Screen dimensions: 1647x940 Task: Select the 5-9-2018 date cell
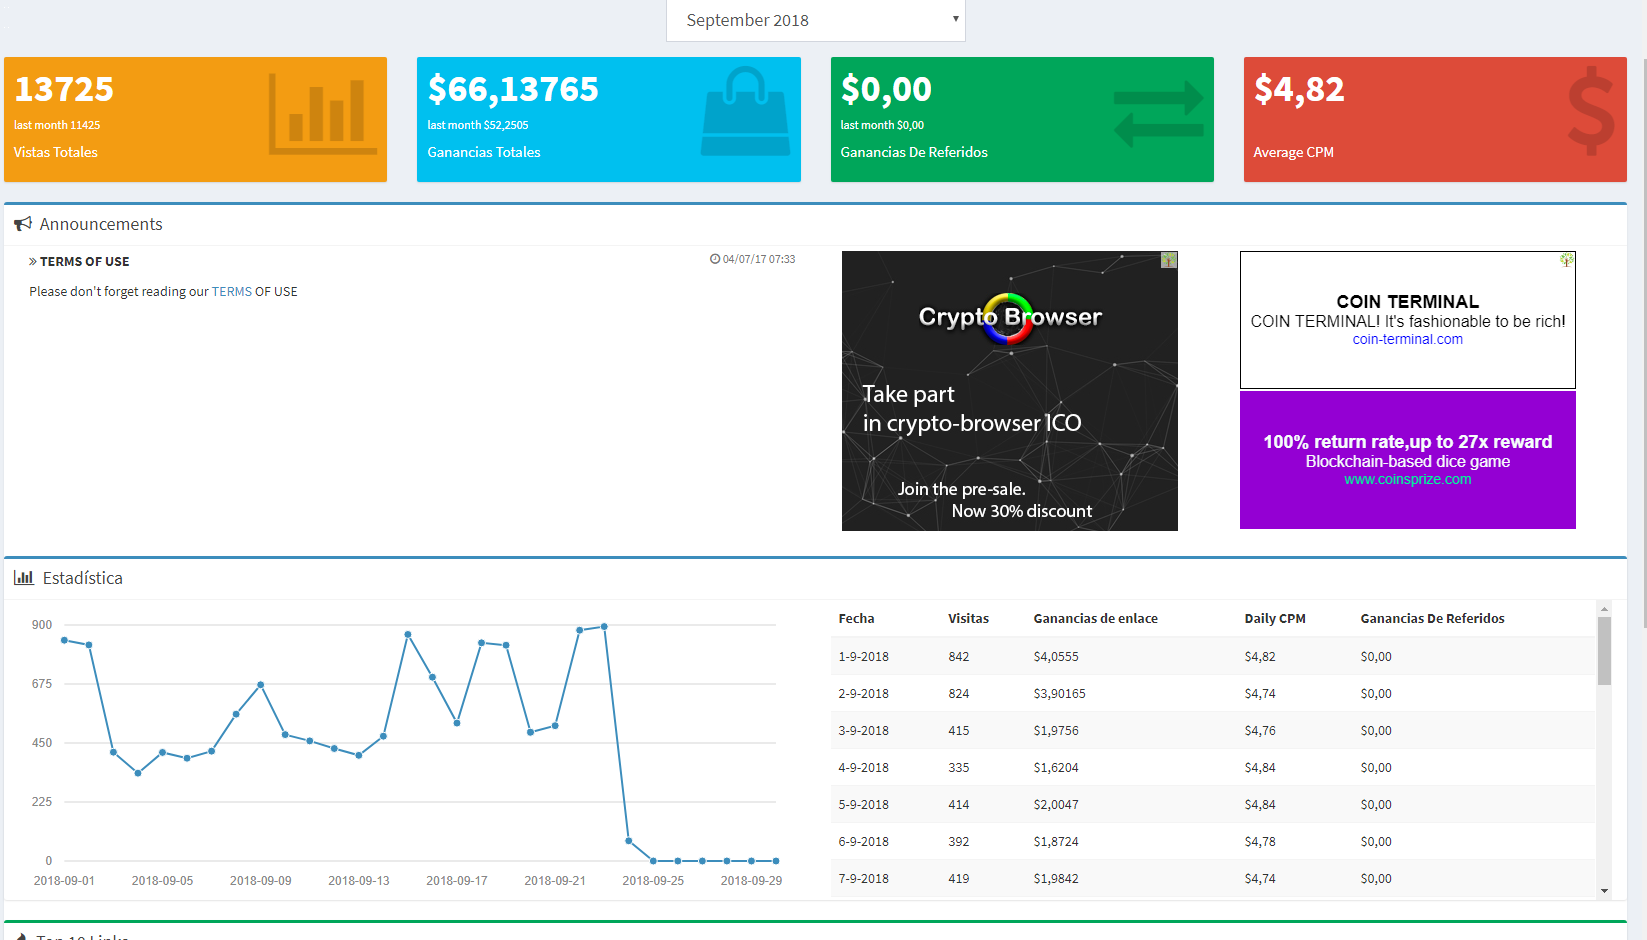[x=864, y=805]
